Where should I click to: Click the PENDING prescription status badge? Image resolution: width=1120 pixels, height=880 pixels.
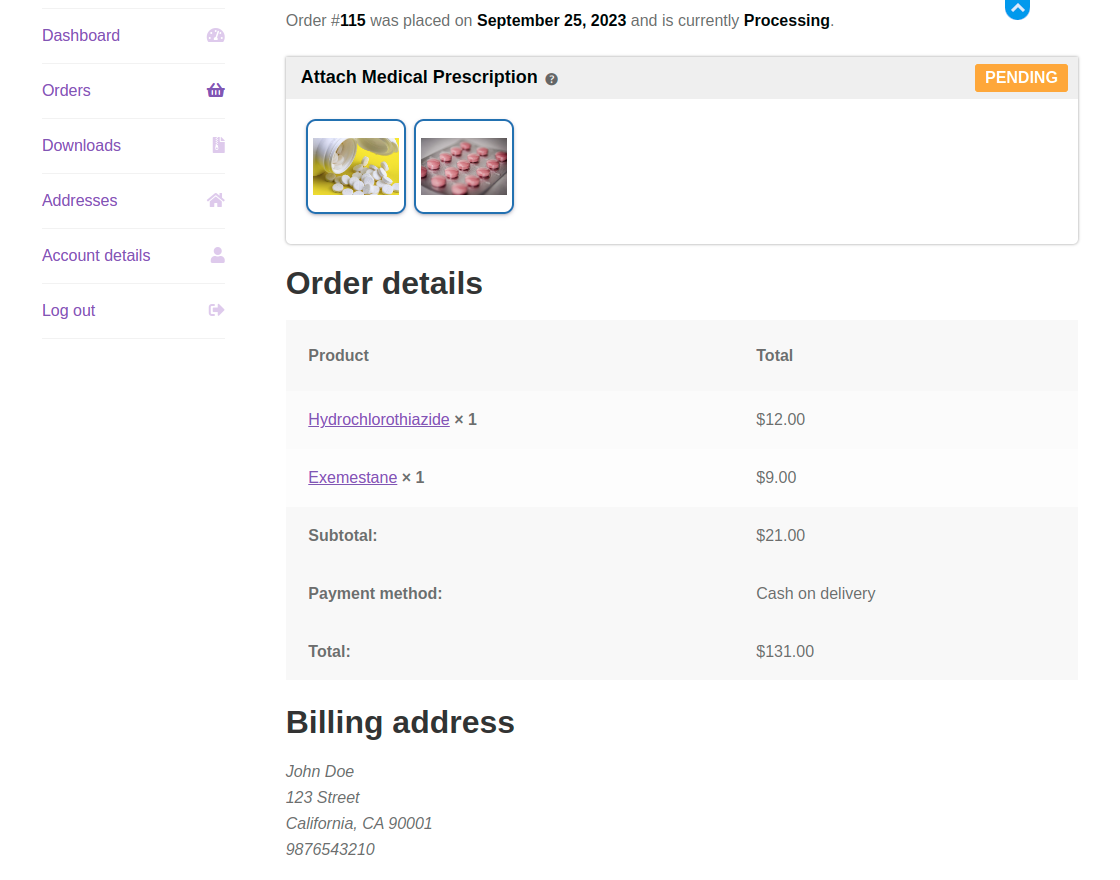click(1021, 77)
